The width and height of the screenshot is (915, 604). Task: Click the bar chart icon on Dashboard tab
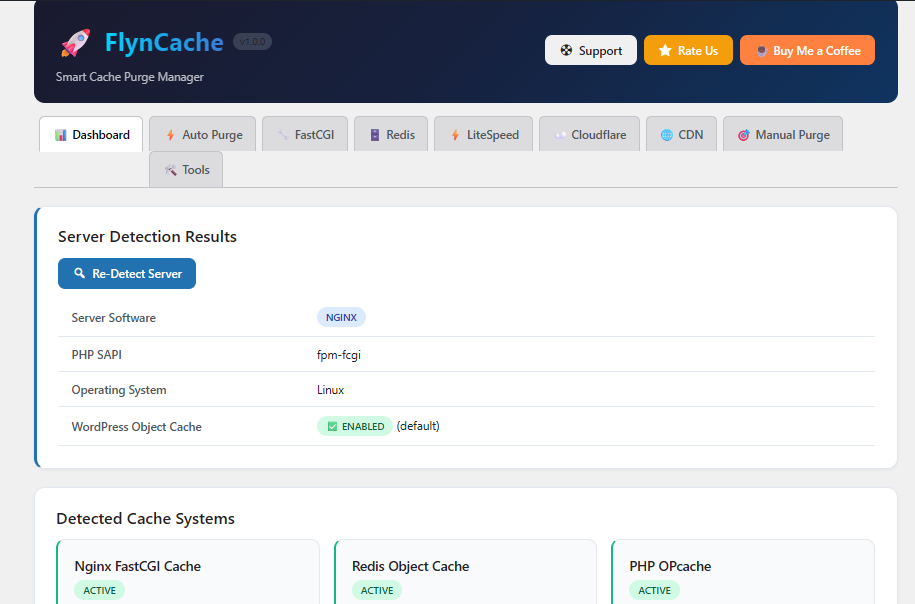[x=61, y=135]
